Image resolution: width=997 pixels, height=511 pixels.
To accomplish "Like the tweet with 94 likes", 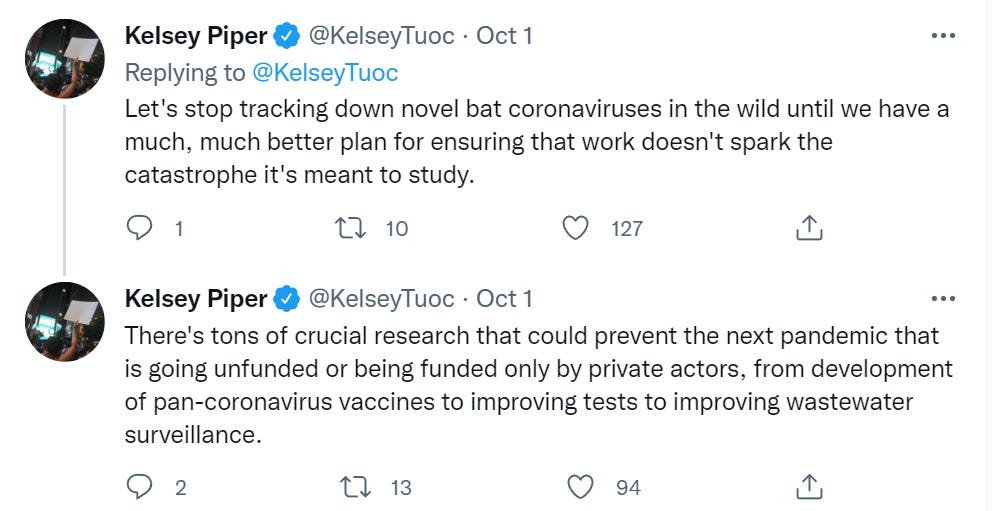I will coord(581,487).
